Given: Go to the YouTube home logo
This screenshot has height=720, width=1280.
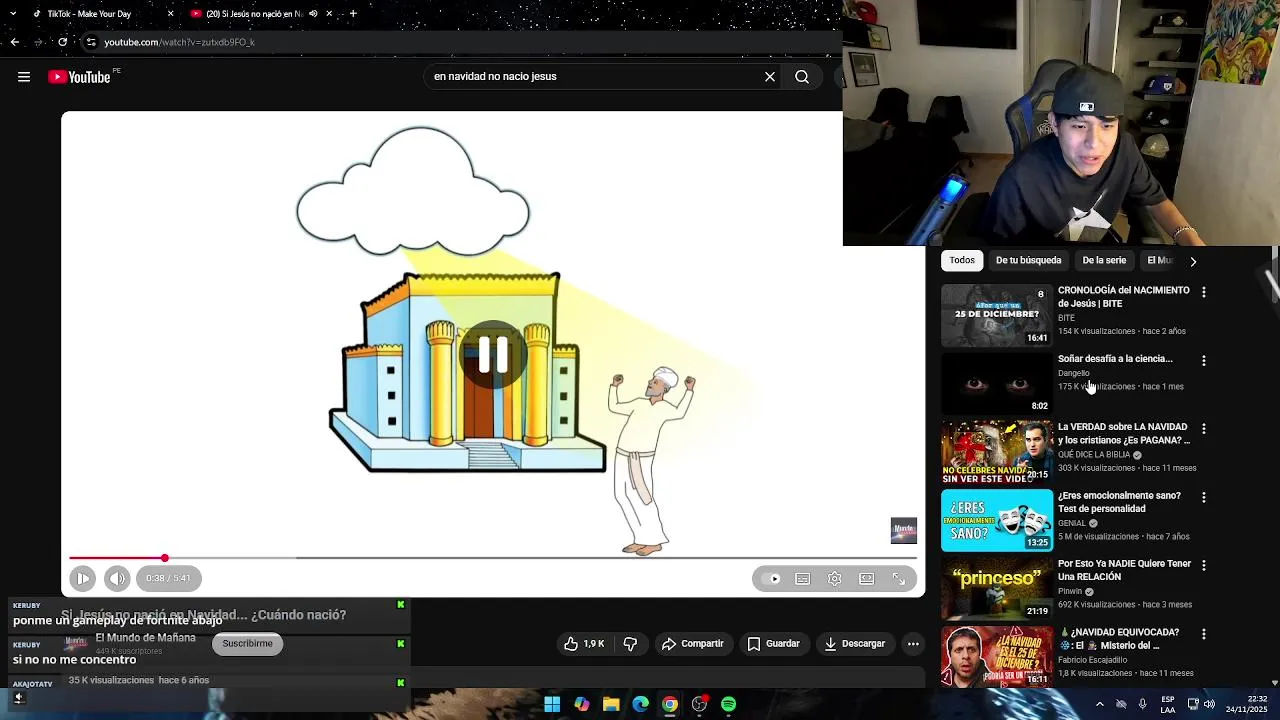Looking at the screenshot, I should tap(79, 77).
